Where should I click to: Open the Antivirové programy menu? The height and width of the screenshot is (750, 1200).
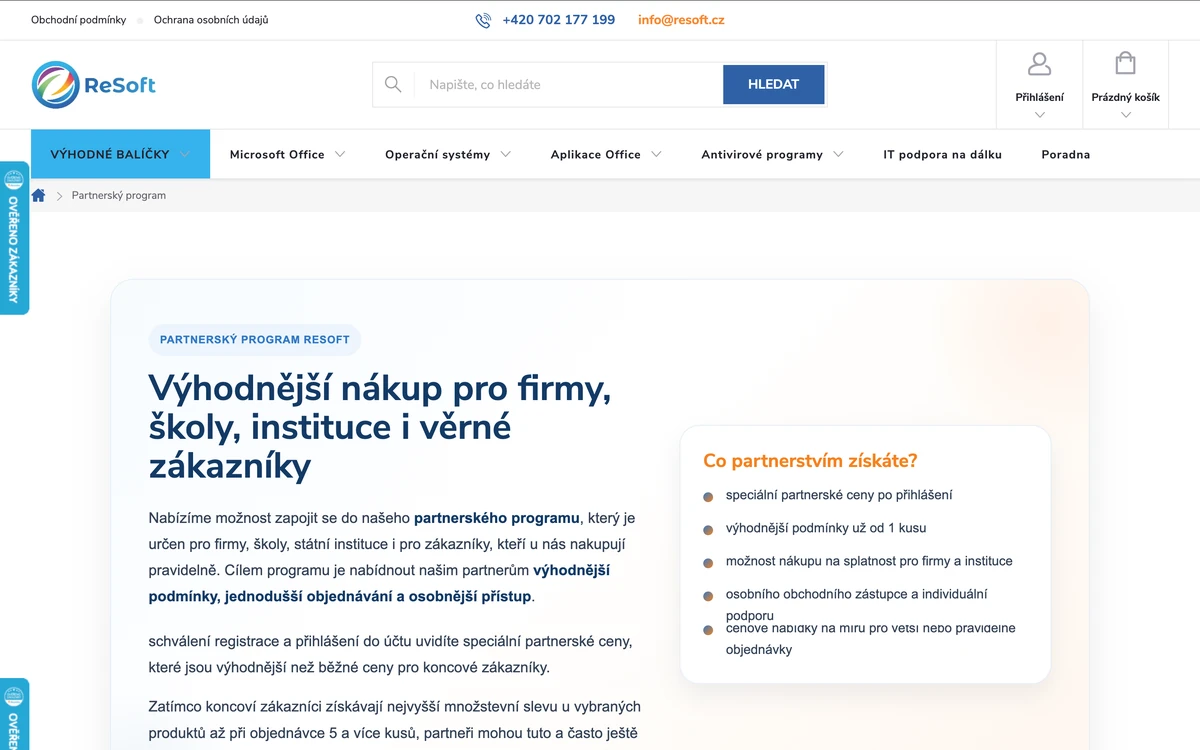tap(762, 155)
